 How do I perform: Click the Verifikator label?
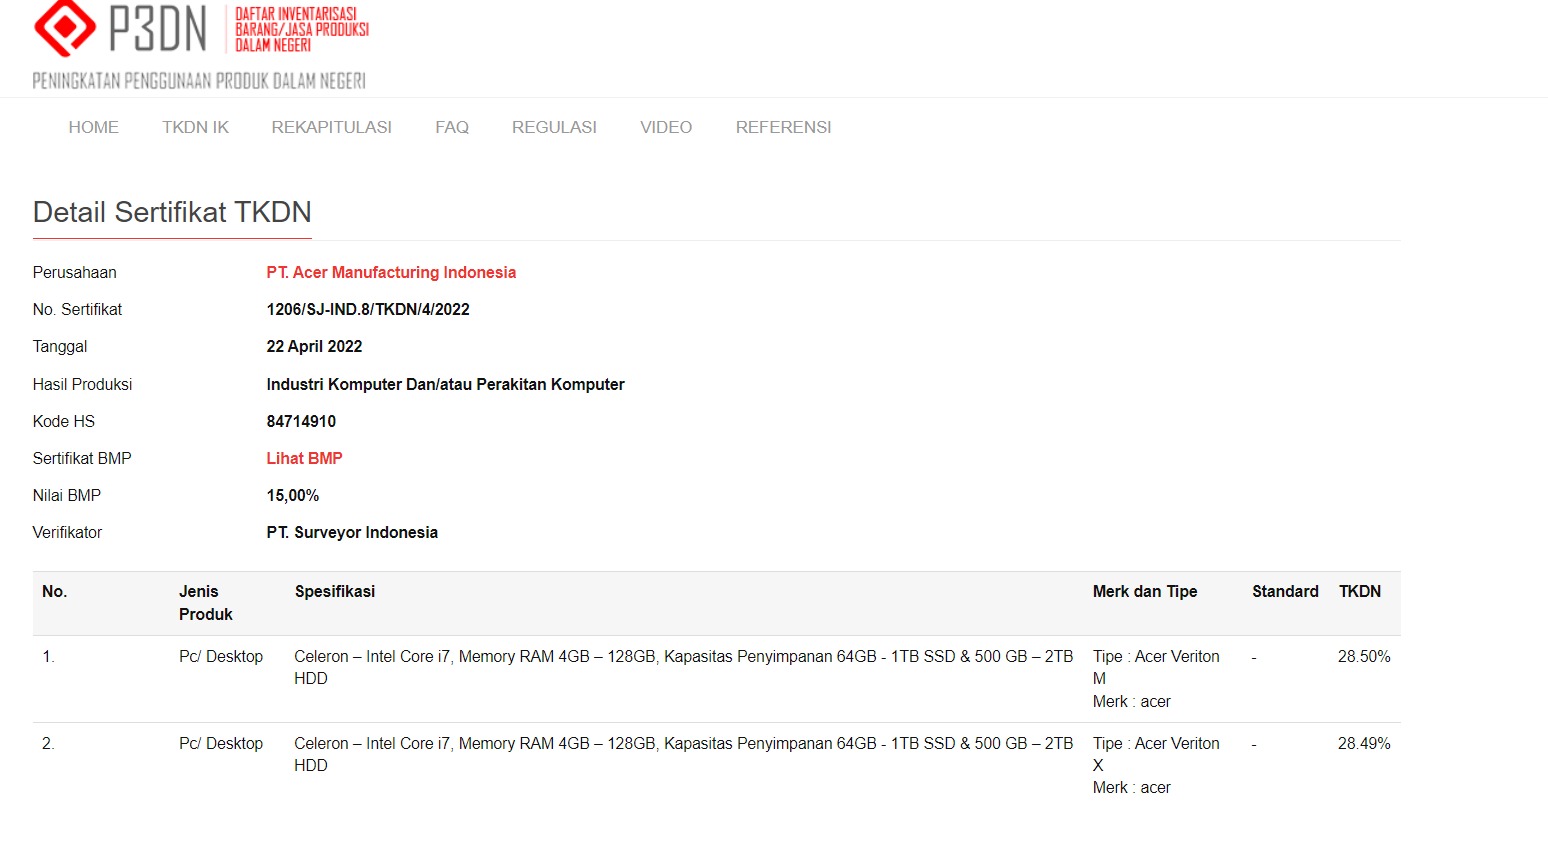coord(67,532)
